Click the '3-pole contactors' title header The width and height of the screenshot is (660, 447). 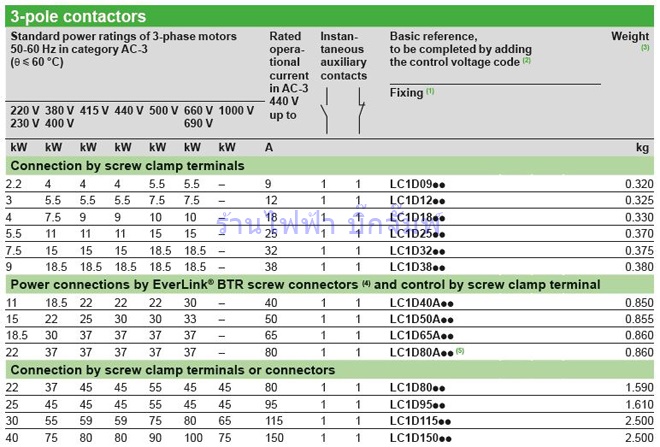pyautogui.click(x=78, y=16)
